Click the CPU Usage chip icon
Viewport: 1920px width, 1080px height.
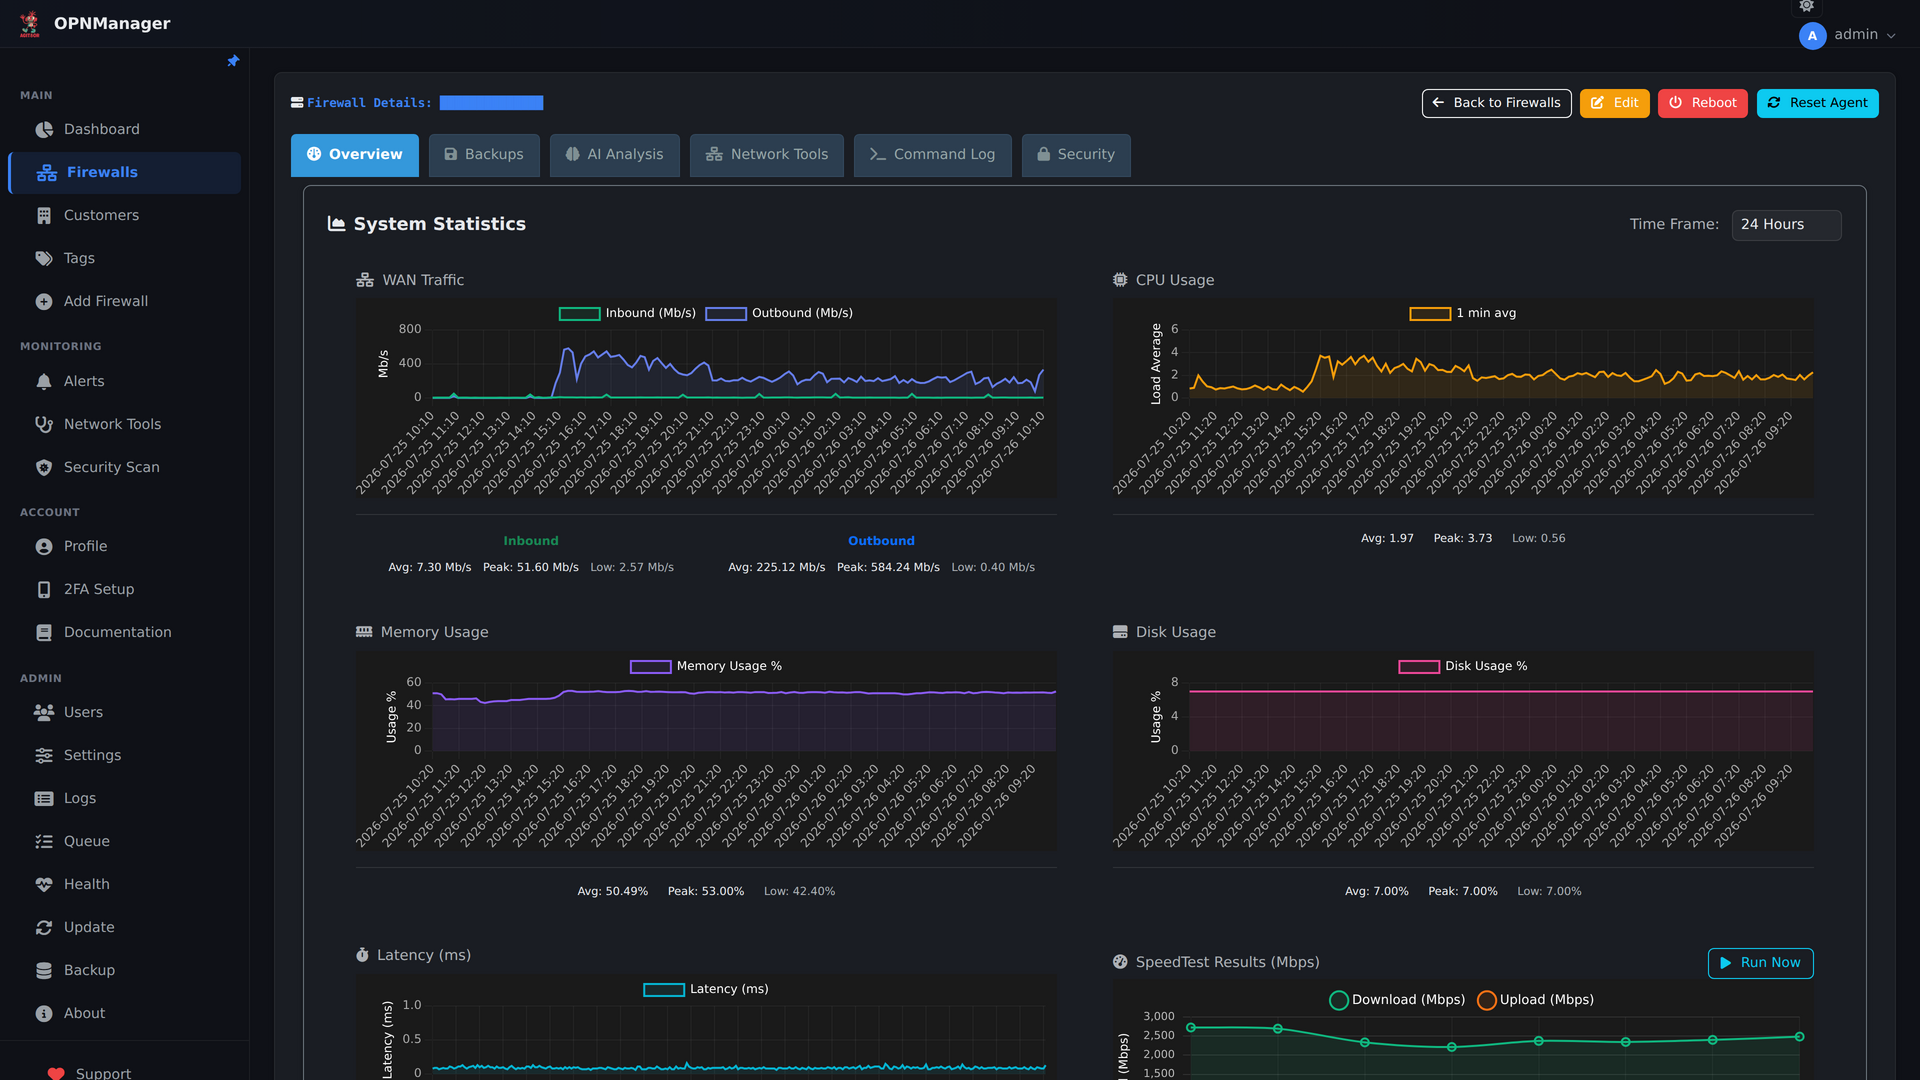click(1120, 280)
